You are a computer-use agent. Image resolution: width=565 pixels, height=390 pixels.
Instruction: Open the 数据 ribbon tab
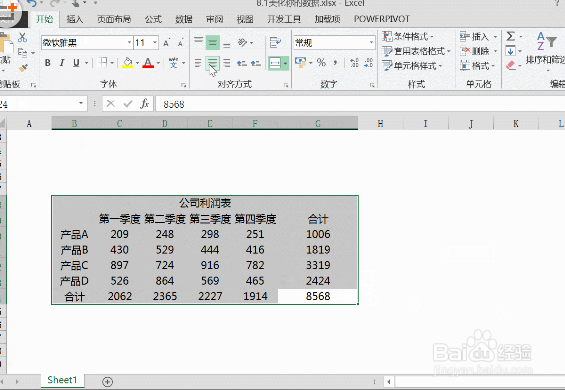click(184, 19)
